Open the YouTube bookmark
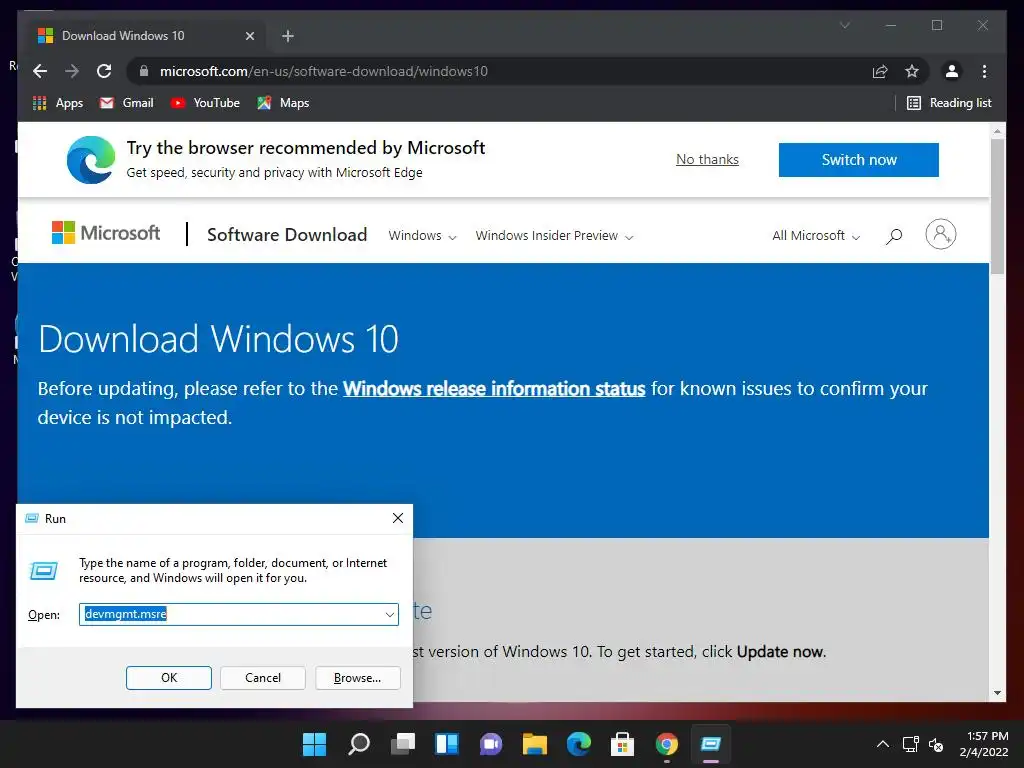The image size is (1024, 768). 205,103
